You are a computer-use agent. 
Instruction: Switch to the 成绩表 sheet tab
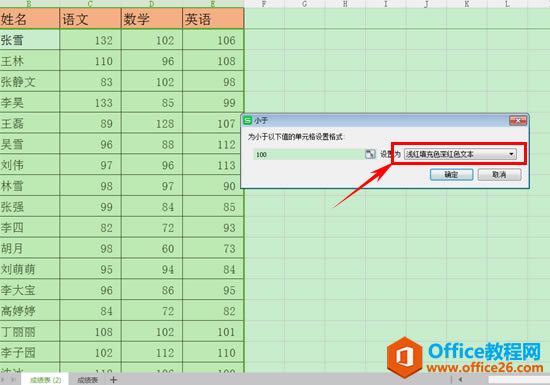coord(87,380)
